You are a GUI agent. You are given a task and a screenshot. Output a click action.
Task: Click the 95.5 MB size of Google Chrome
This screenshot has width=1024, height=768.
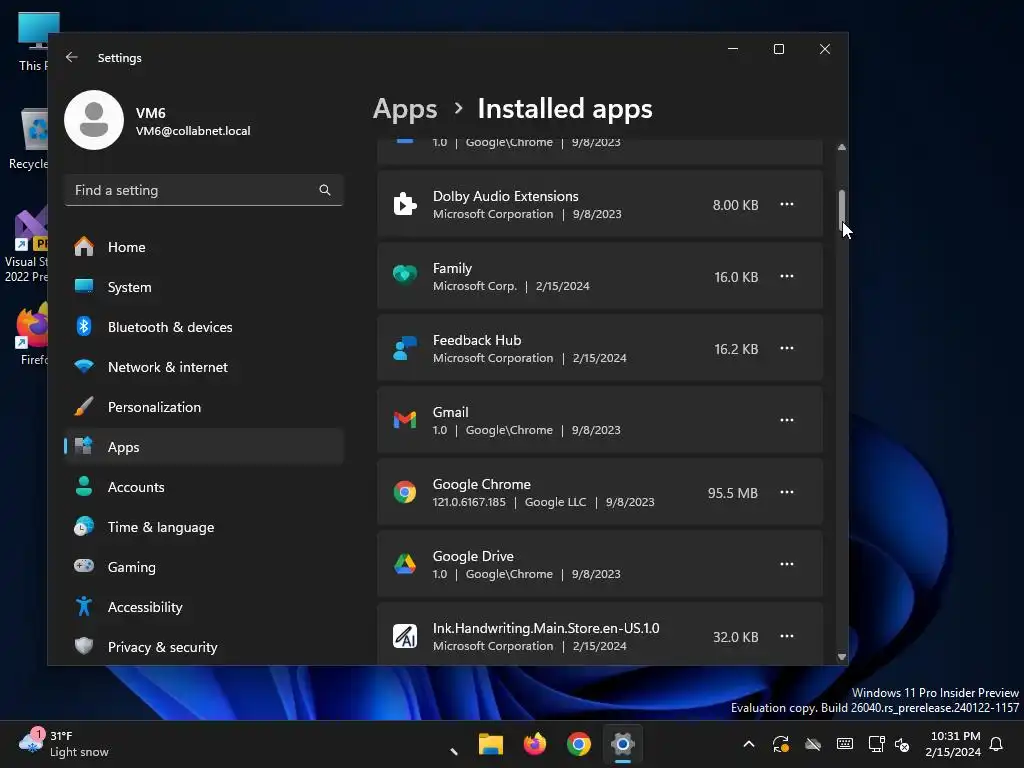733,493
